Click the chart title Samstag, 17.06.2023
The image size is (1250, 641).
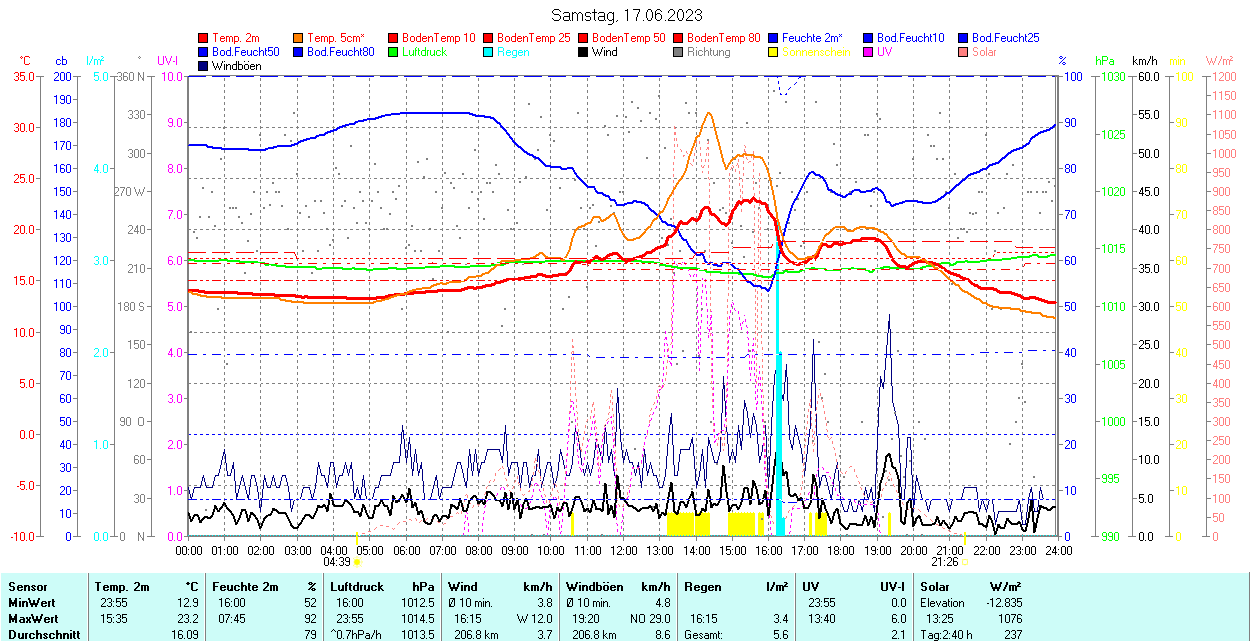click(x=627, y=15)
